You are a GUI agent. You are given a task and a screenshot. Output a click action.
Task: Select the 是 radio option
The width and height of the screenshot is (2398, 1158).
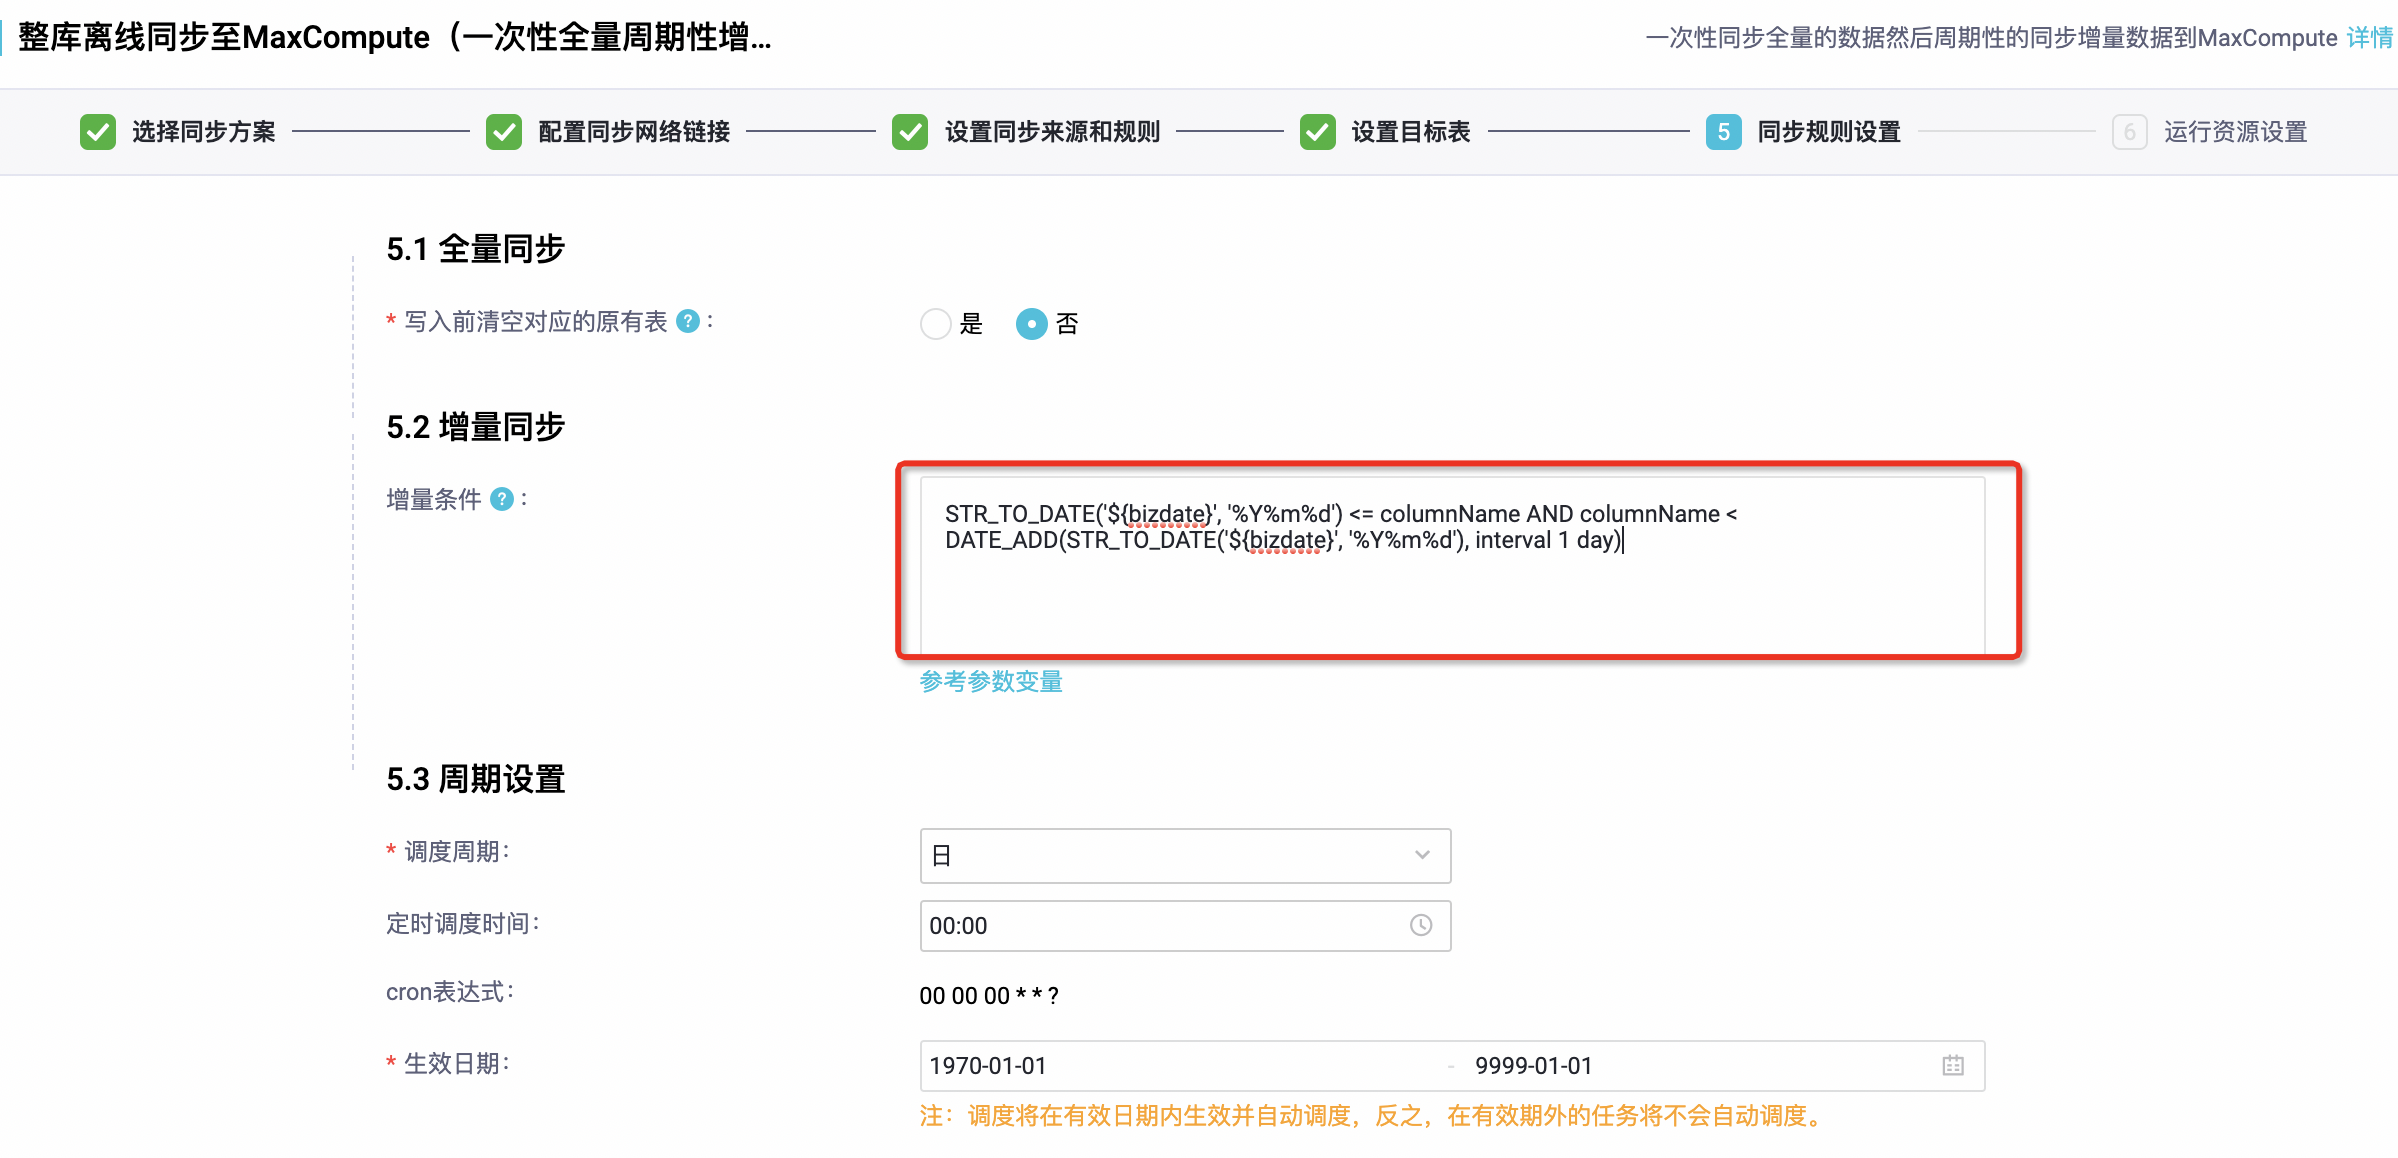tap(936, 324)
